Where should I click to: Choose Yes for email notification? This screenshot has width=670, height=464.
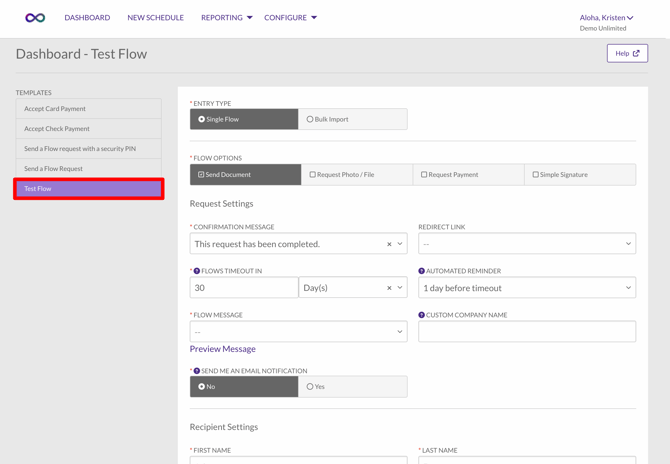tap(352, 387)
